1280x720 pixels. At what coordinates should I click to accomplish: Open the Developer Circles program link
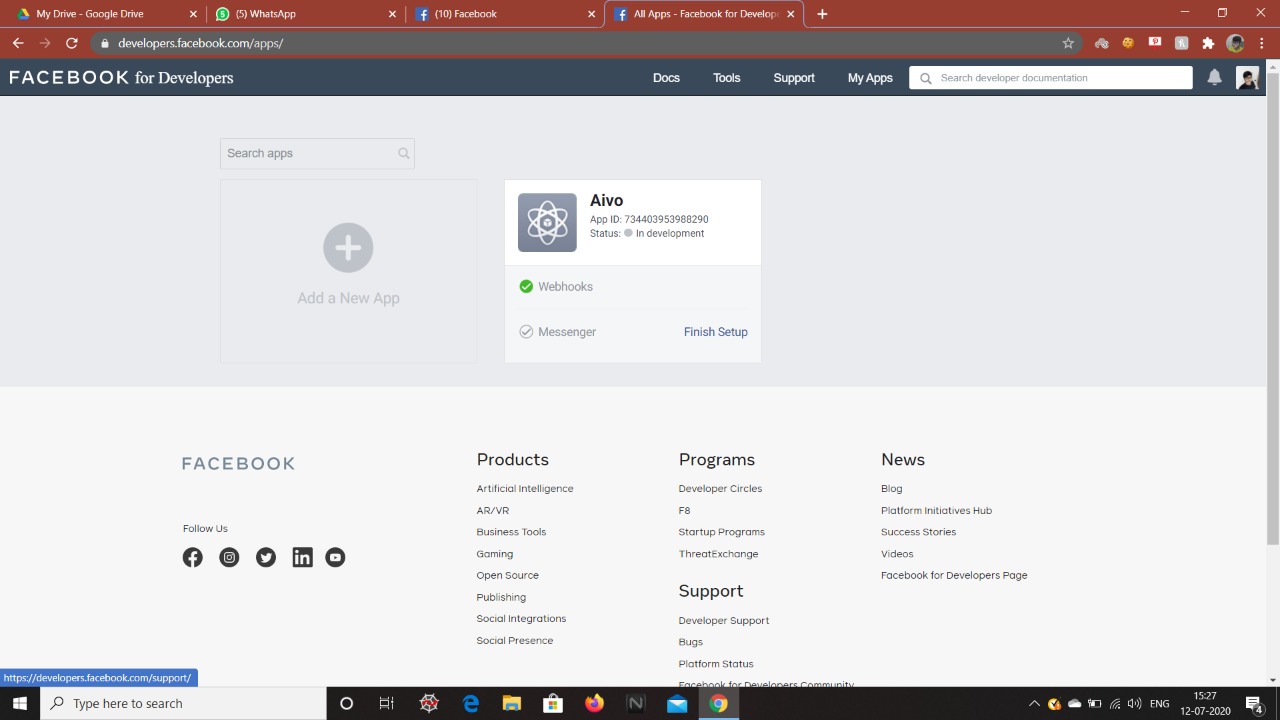click(720, 489)
